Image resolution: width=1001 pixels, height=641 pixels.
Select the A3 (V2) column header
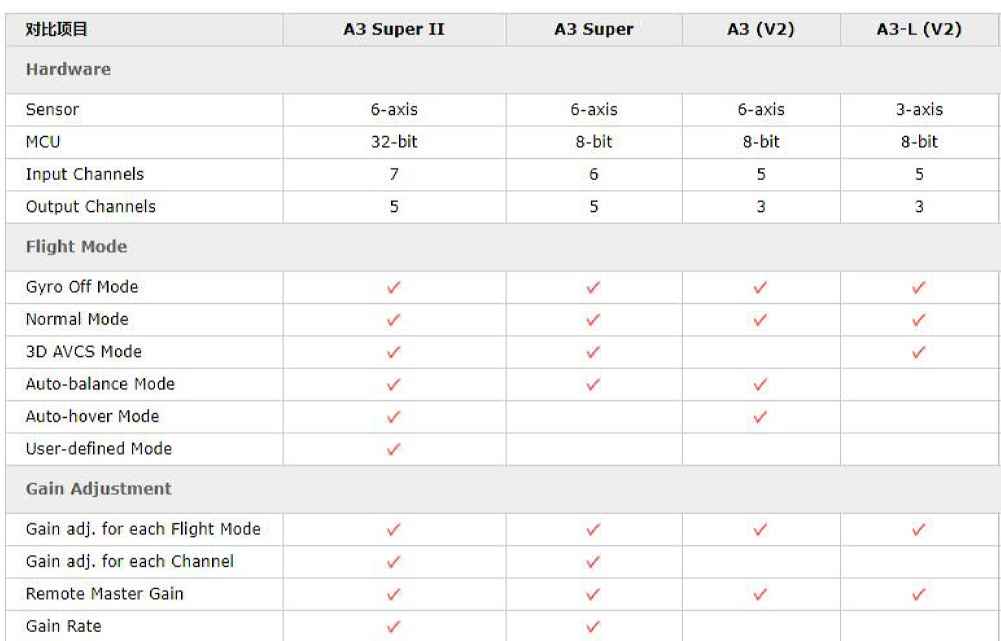pos(760,30)
